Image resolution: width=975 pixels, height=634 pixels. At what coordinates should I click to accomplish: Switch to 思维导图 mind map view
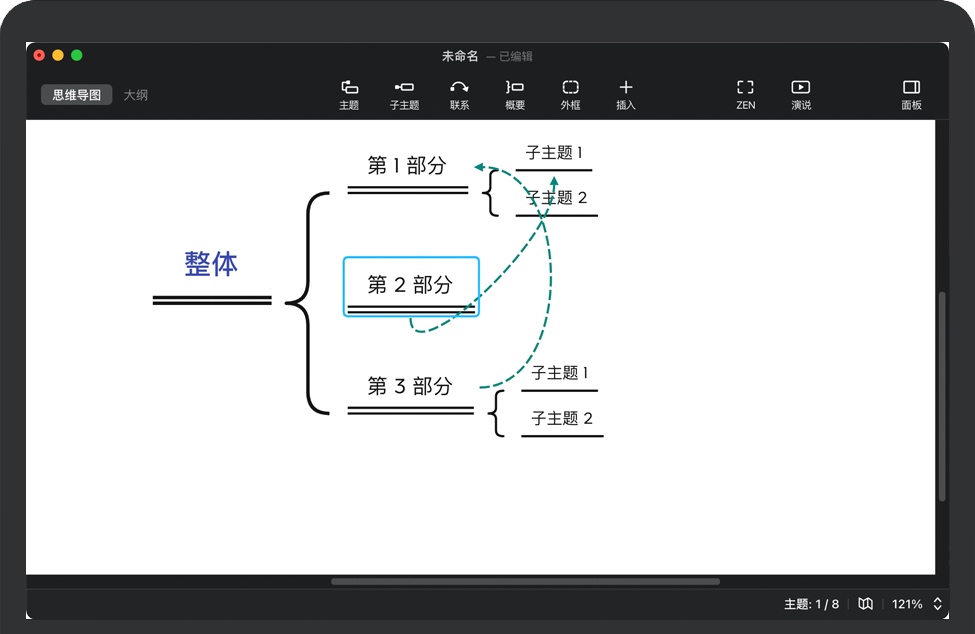coord(77,95)
